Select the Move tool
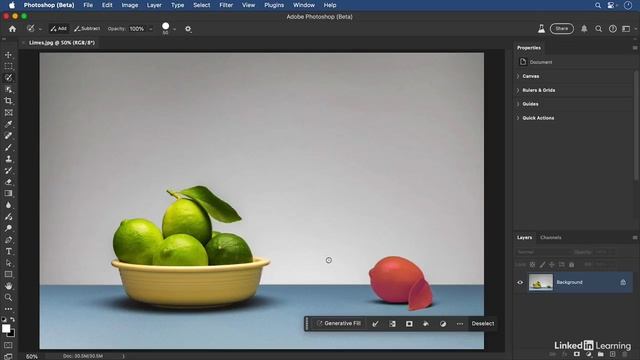Viewport: 640px width, 360px height. pos(8,55)
